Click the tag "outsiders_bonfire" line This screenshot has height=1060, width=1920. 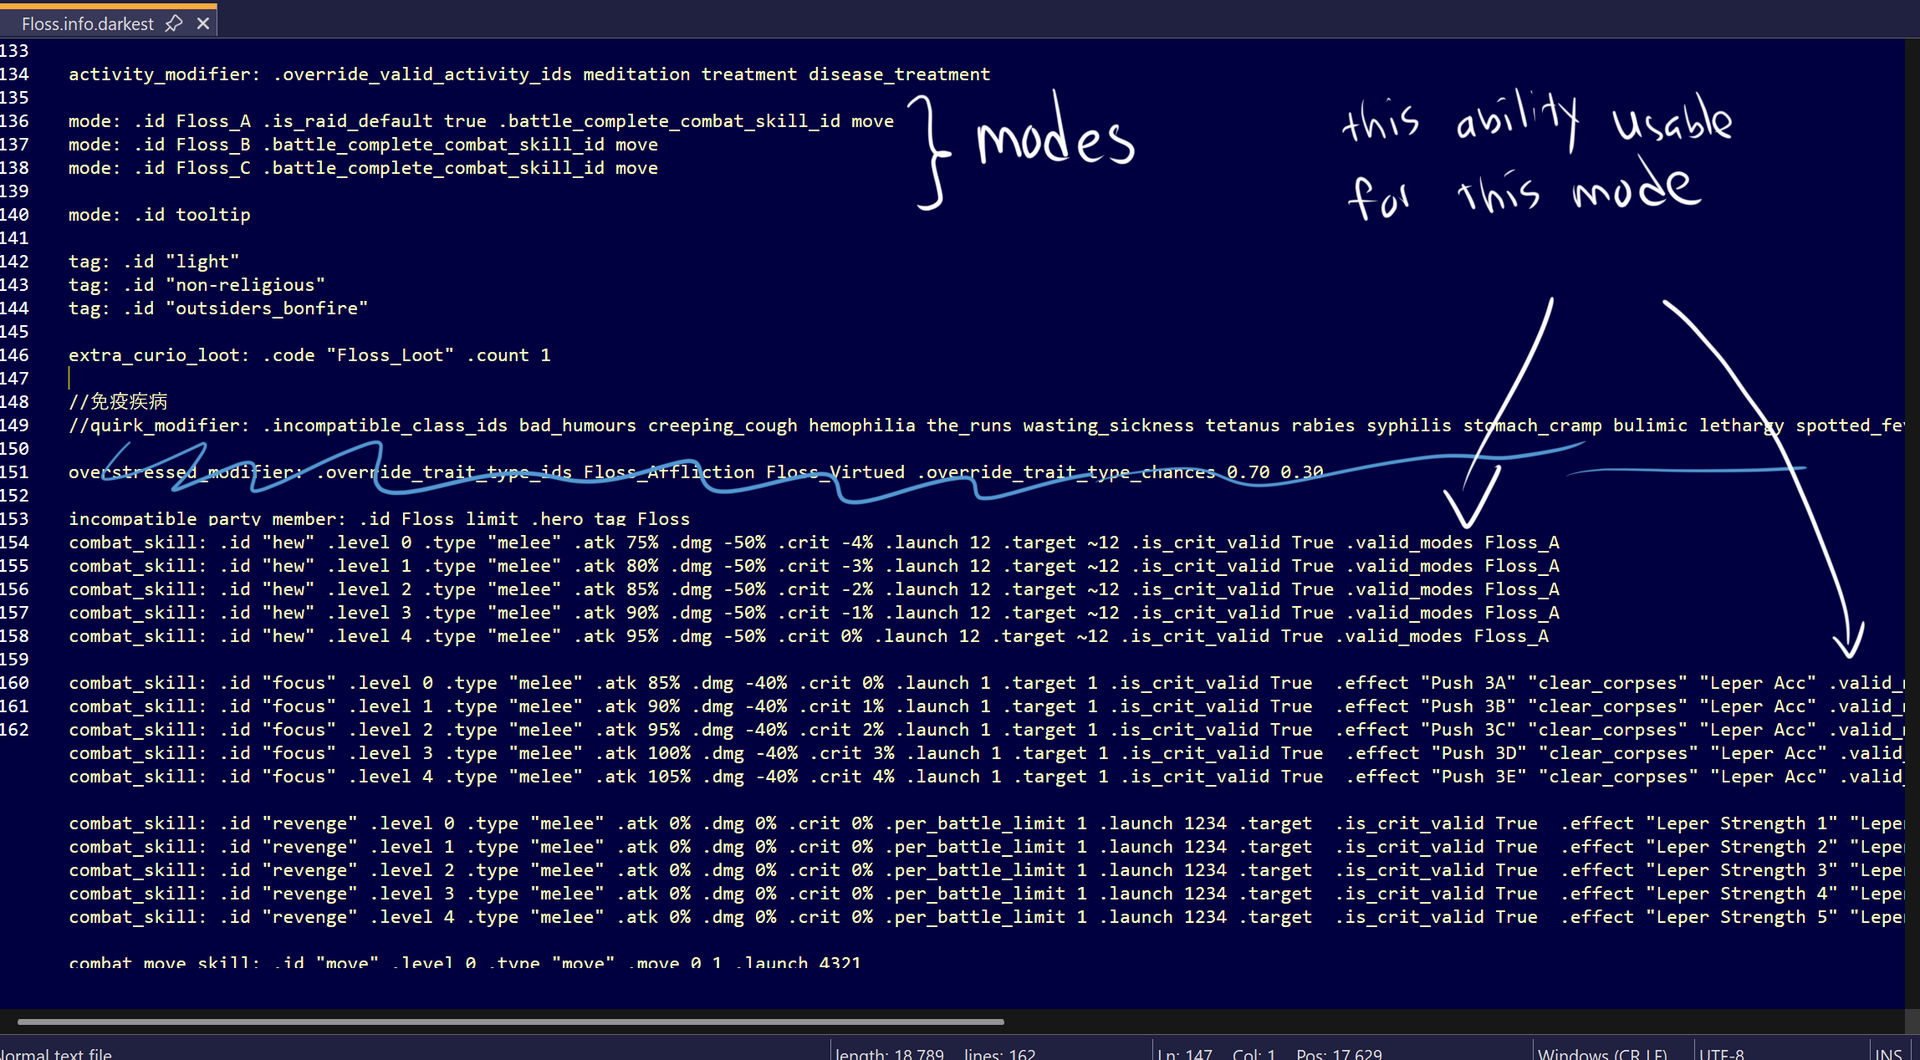(218, 308)
